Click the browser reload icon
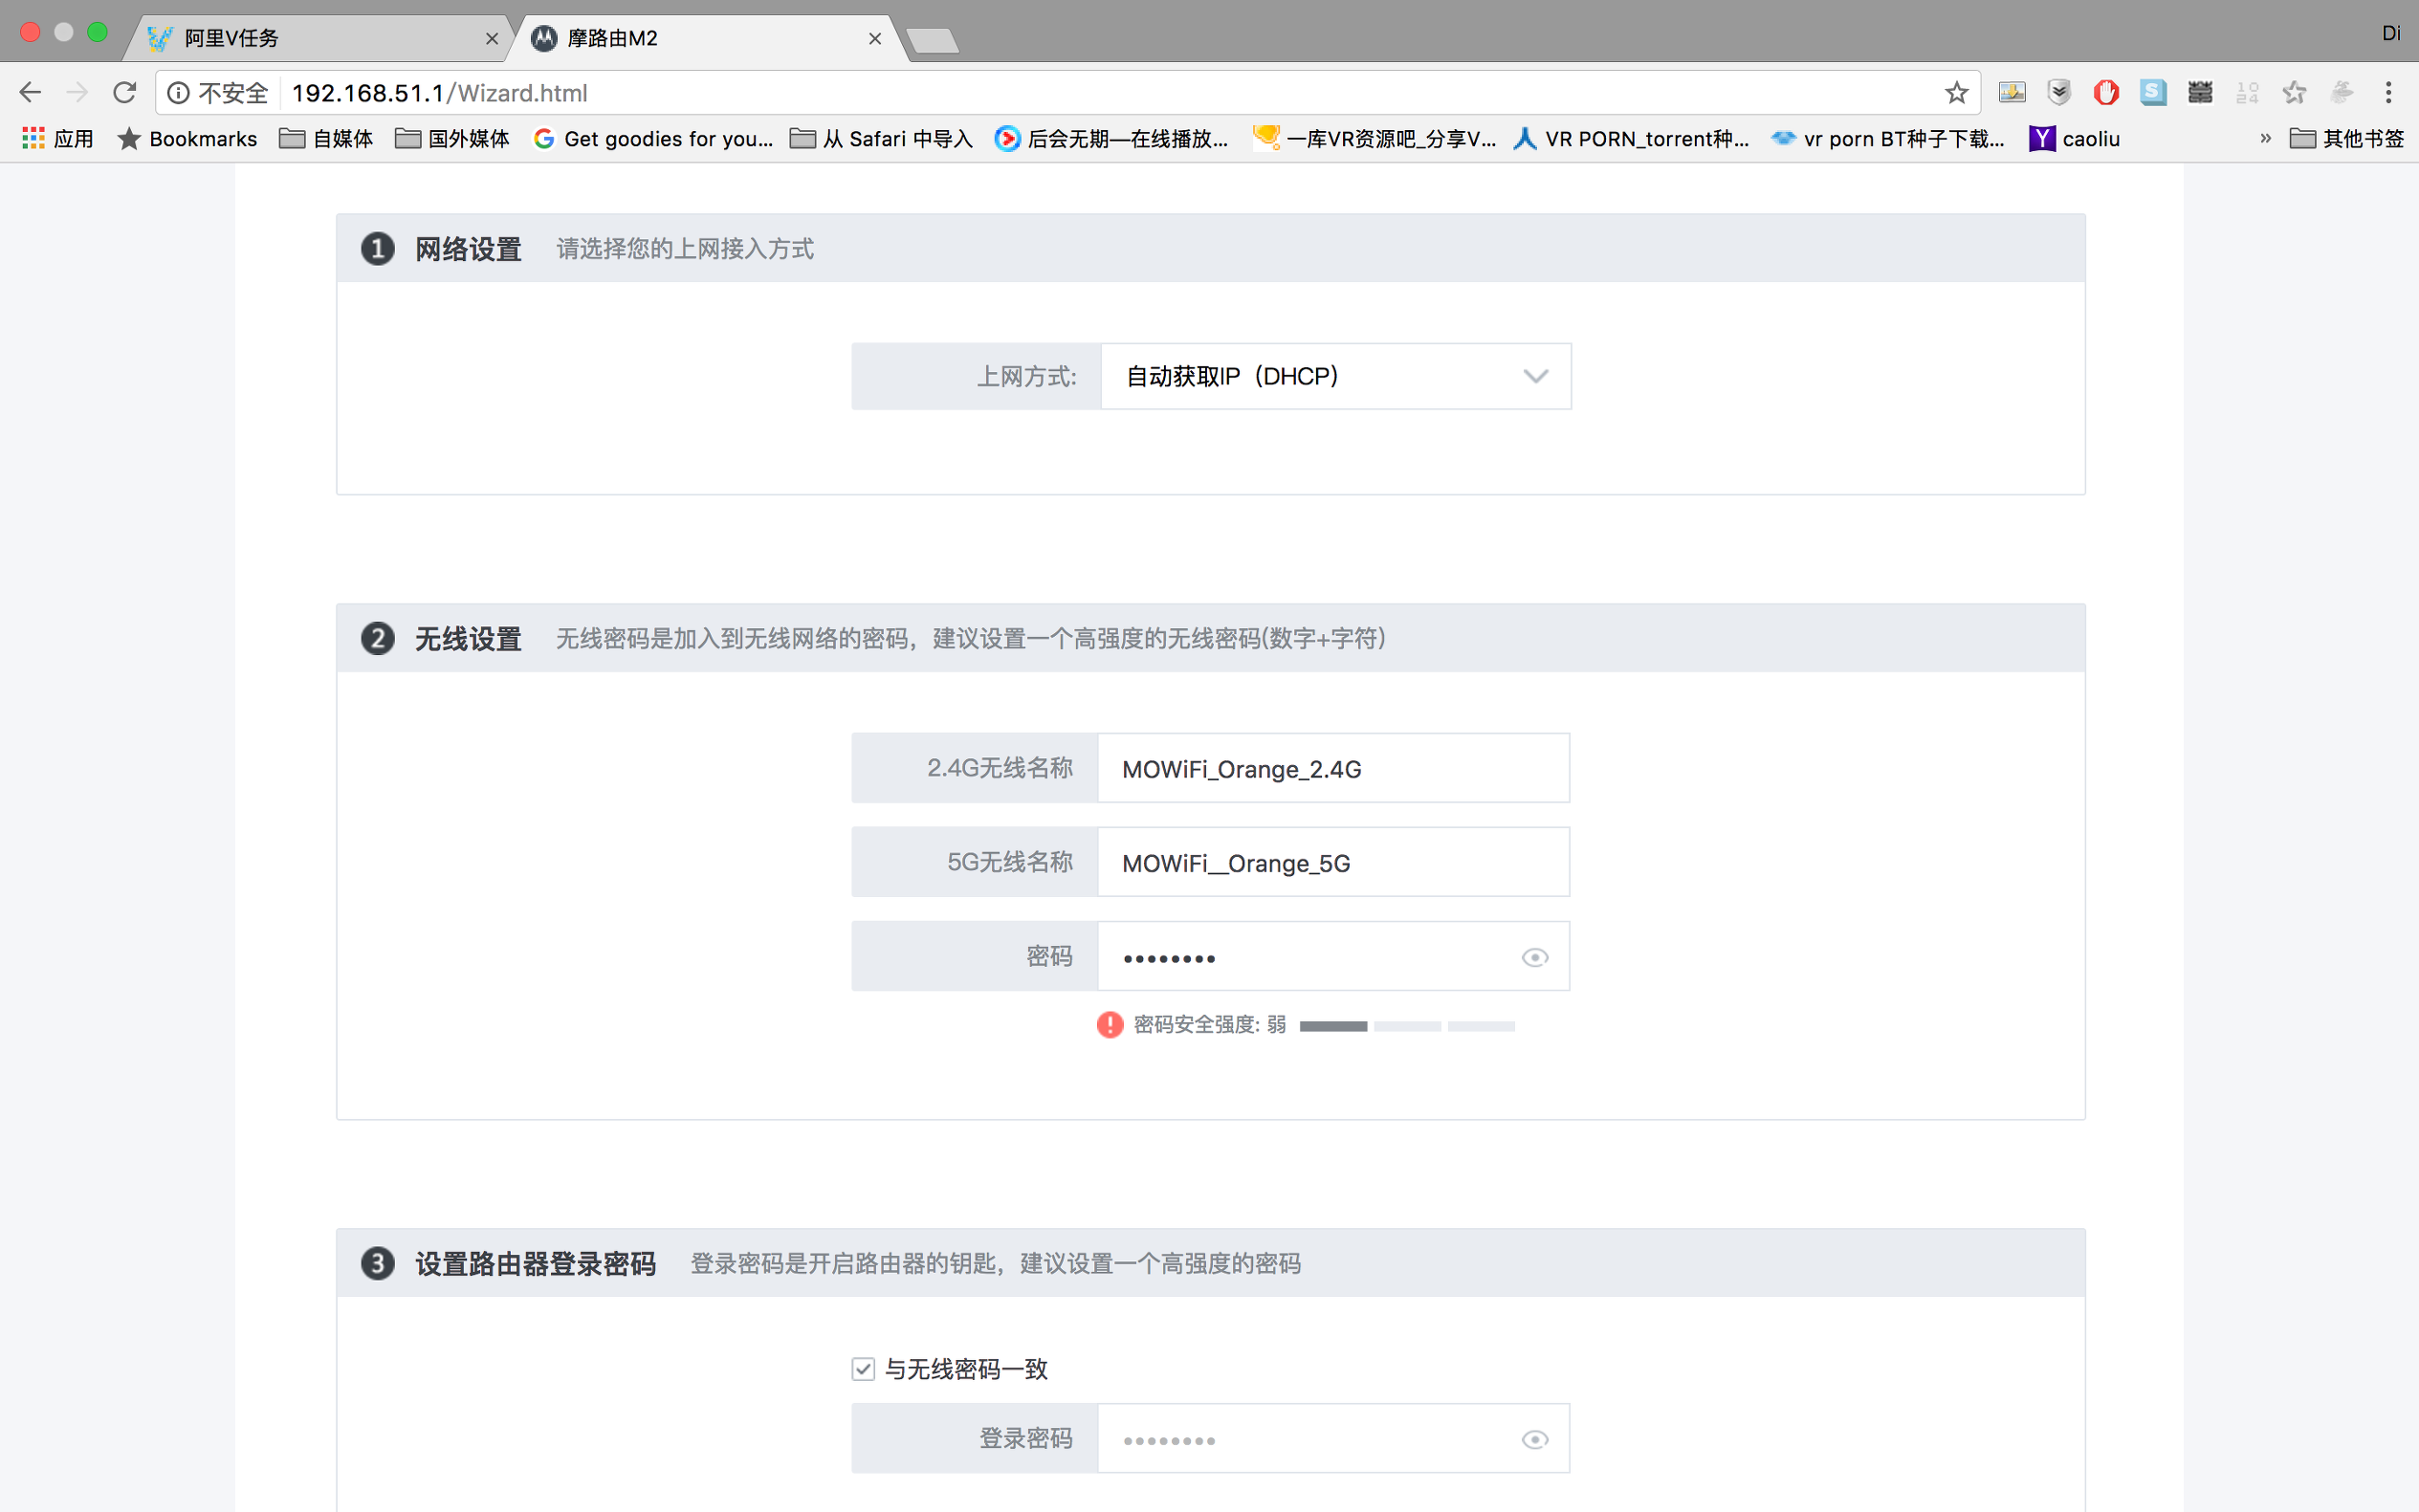The image size is (2419, 1512). pyautogui.click(x=124, y=93)
